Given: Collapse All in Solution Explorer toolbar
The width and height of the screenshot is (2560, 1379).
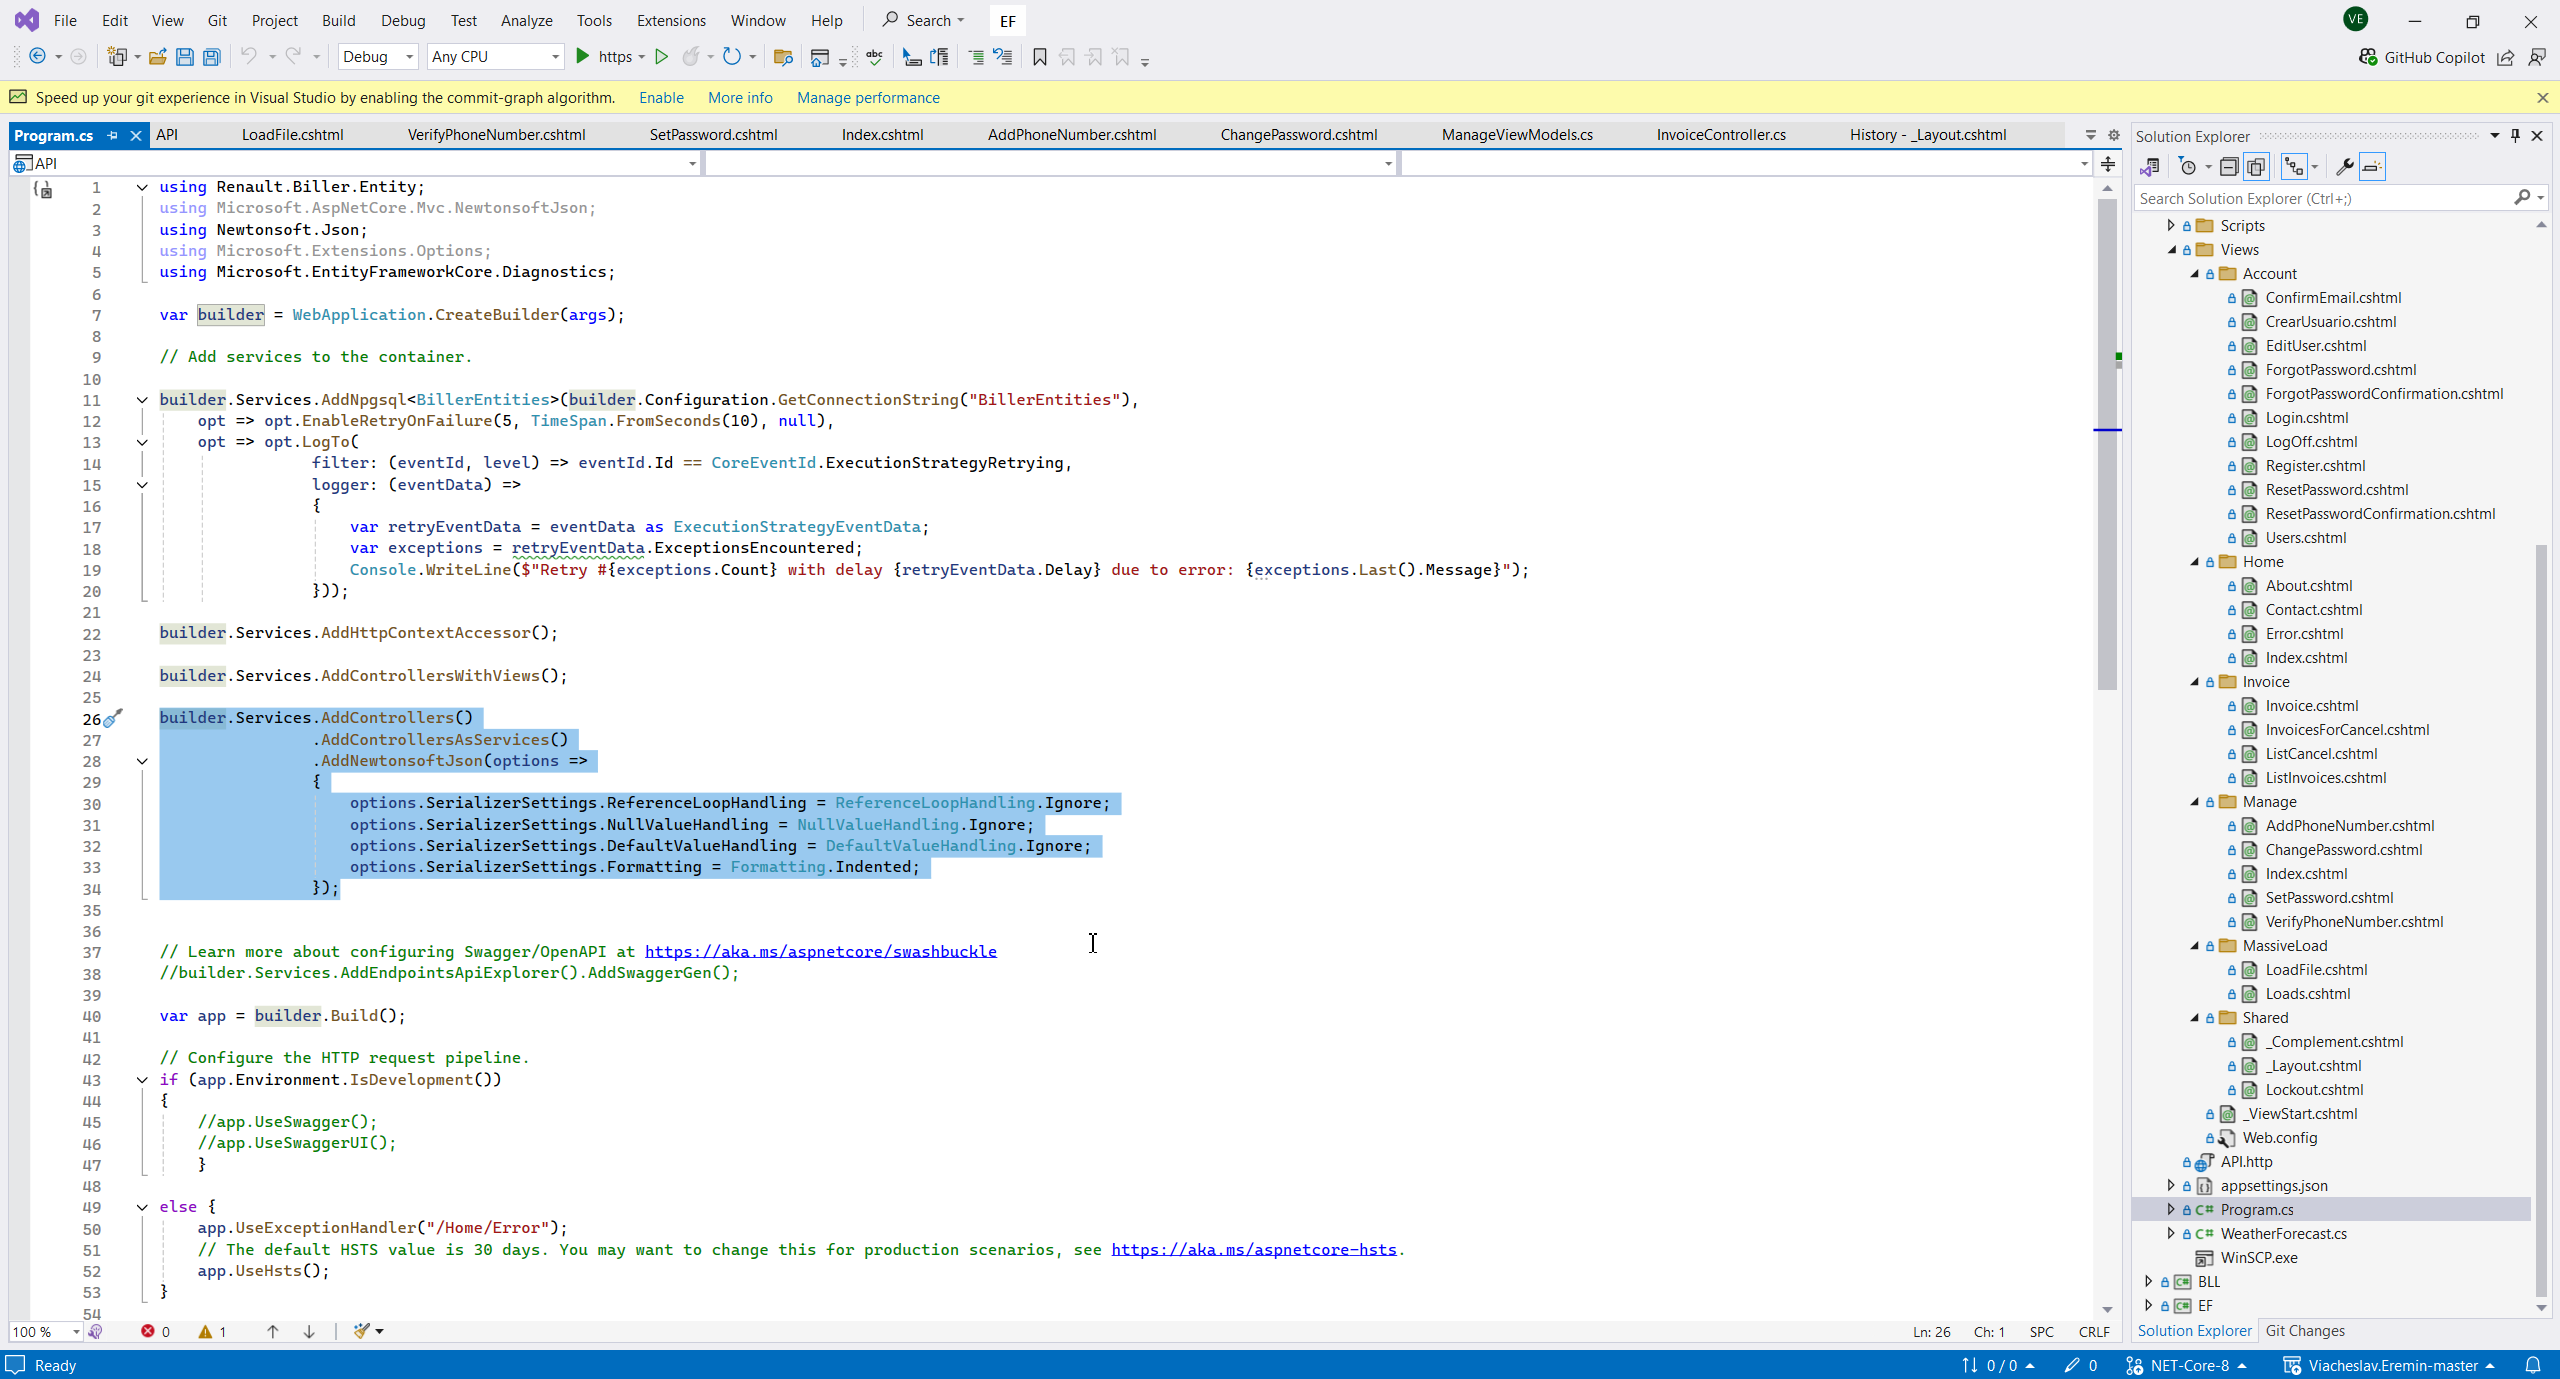Looking at the screenshot, I should pos(2229,167).
